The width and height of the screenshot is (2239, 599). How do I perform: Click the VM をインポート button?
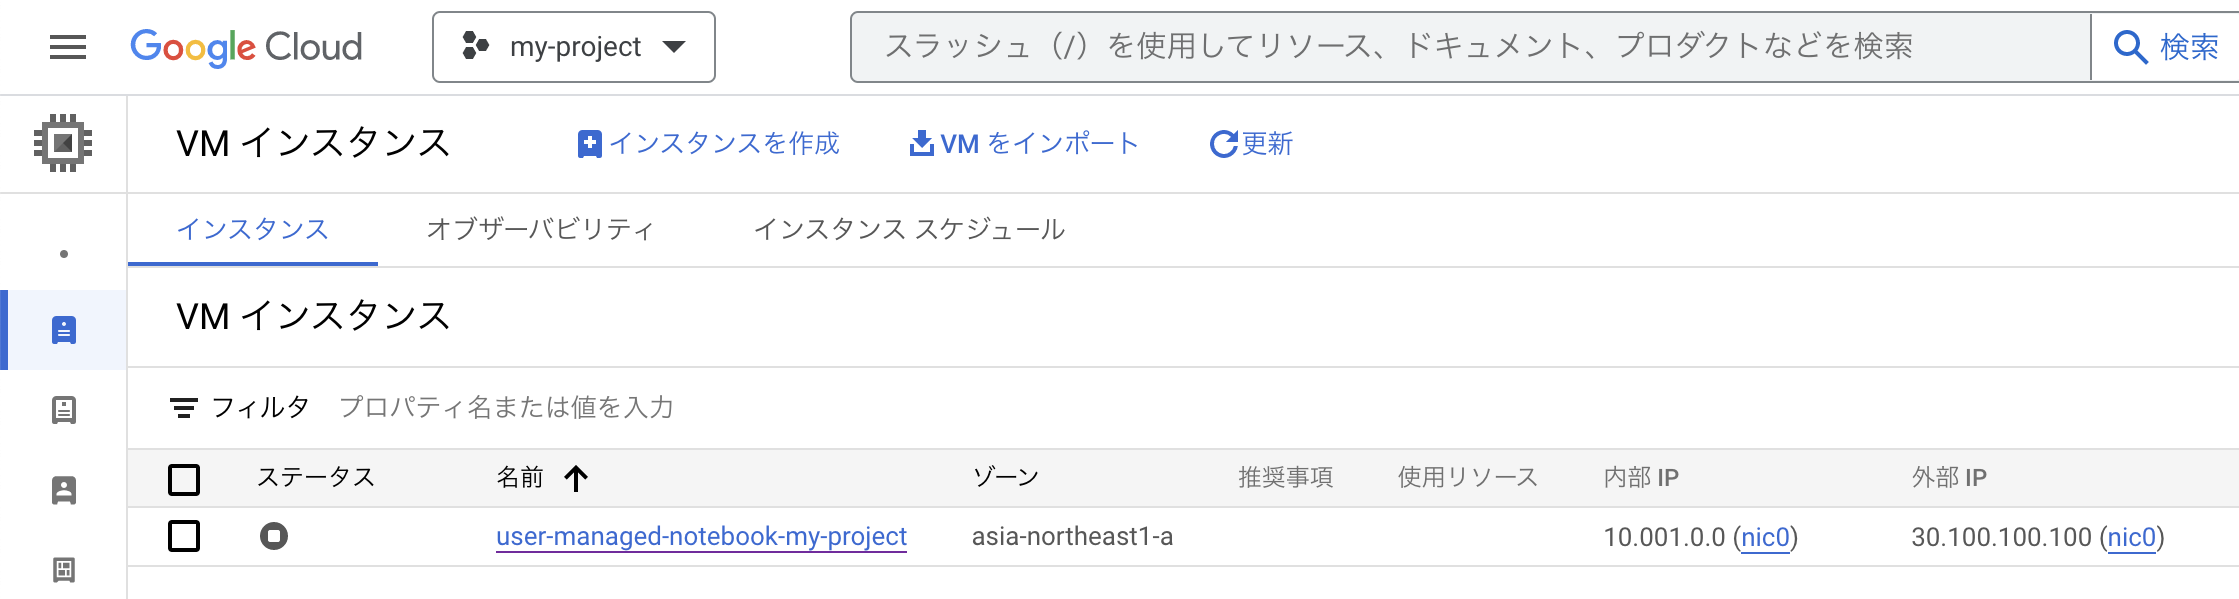(x=1024, y=144)
